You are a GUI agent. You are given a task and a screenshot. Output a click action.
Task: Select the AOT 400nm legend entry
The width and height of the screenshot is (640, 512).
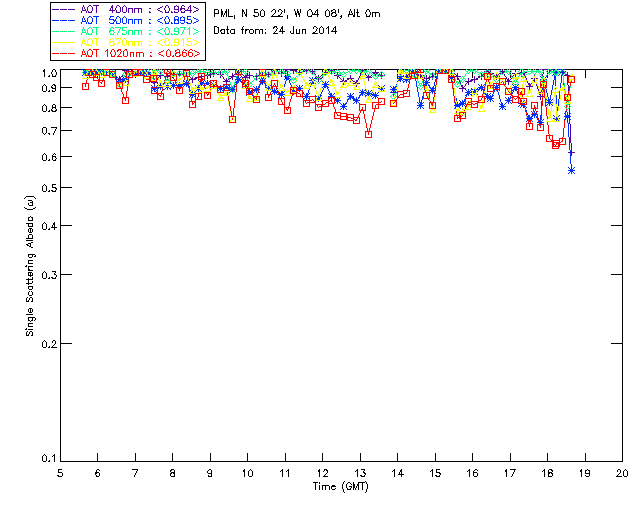127,9
